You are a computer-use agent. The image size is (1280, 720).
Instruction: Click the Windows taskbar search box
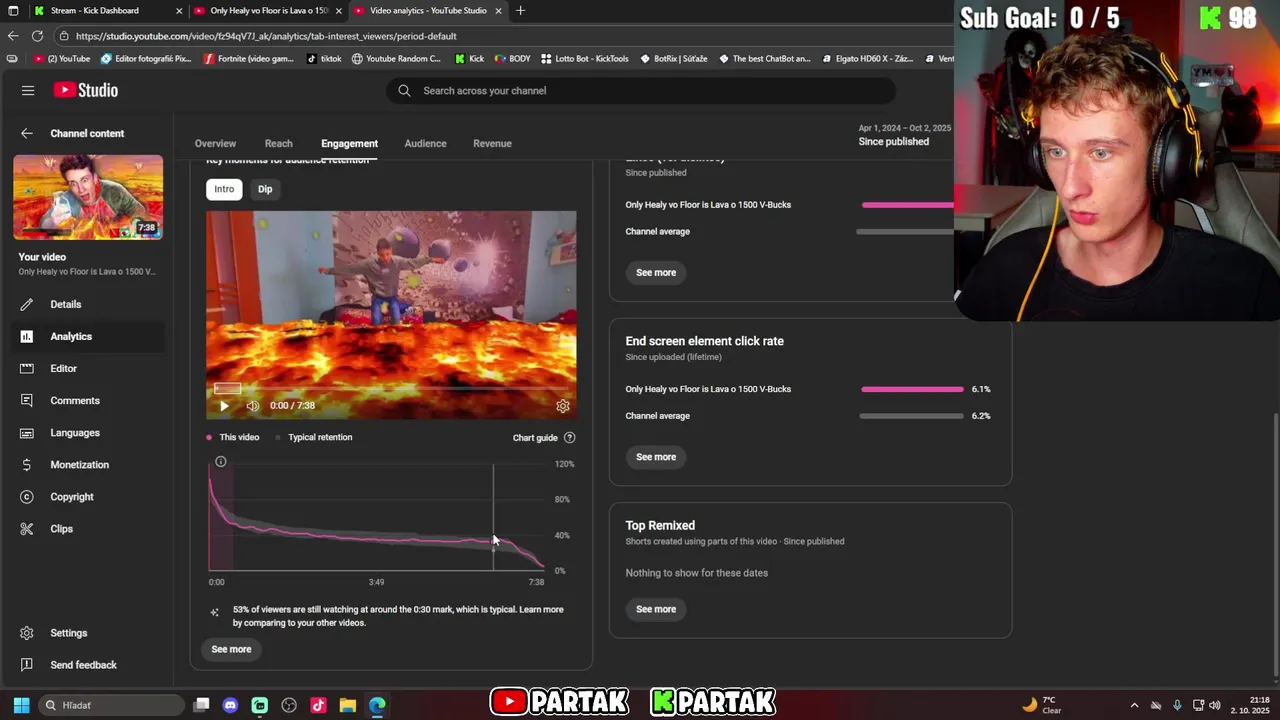click(112, 705)
